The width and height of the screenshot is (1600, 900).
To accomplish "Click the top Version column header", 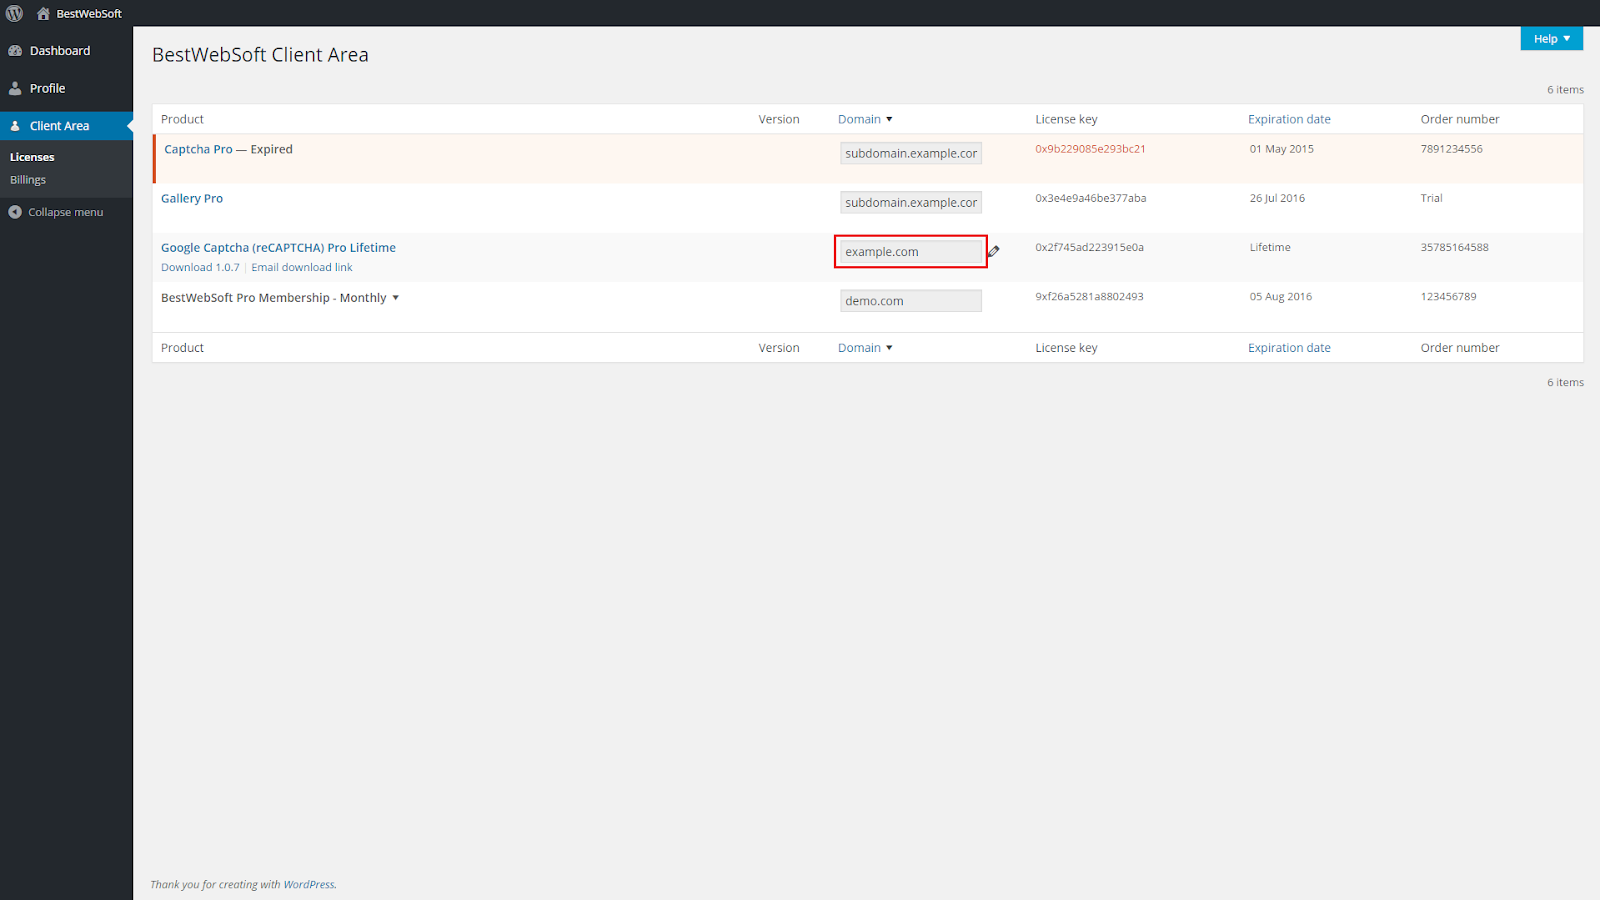I will click(779, 119).
